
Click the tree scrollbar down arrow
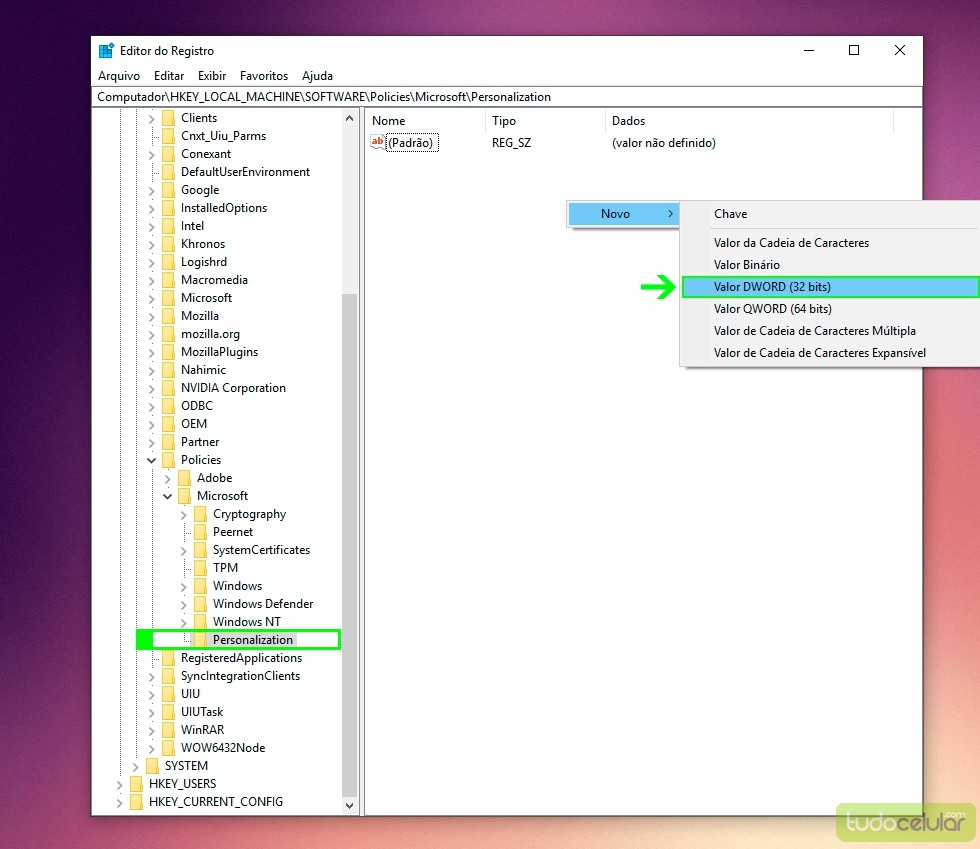point(350,805)
